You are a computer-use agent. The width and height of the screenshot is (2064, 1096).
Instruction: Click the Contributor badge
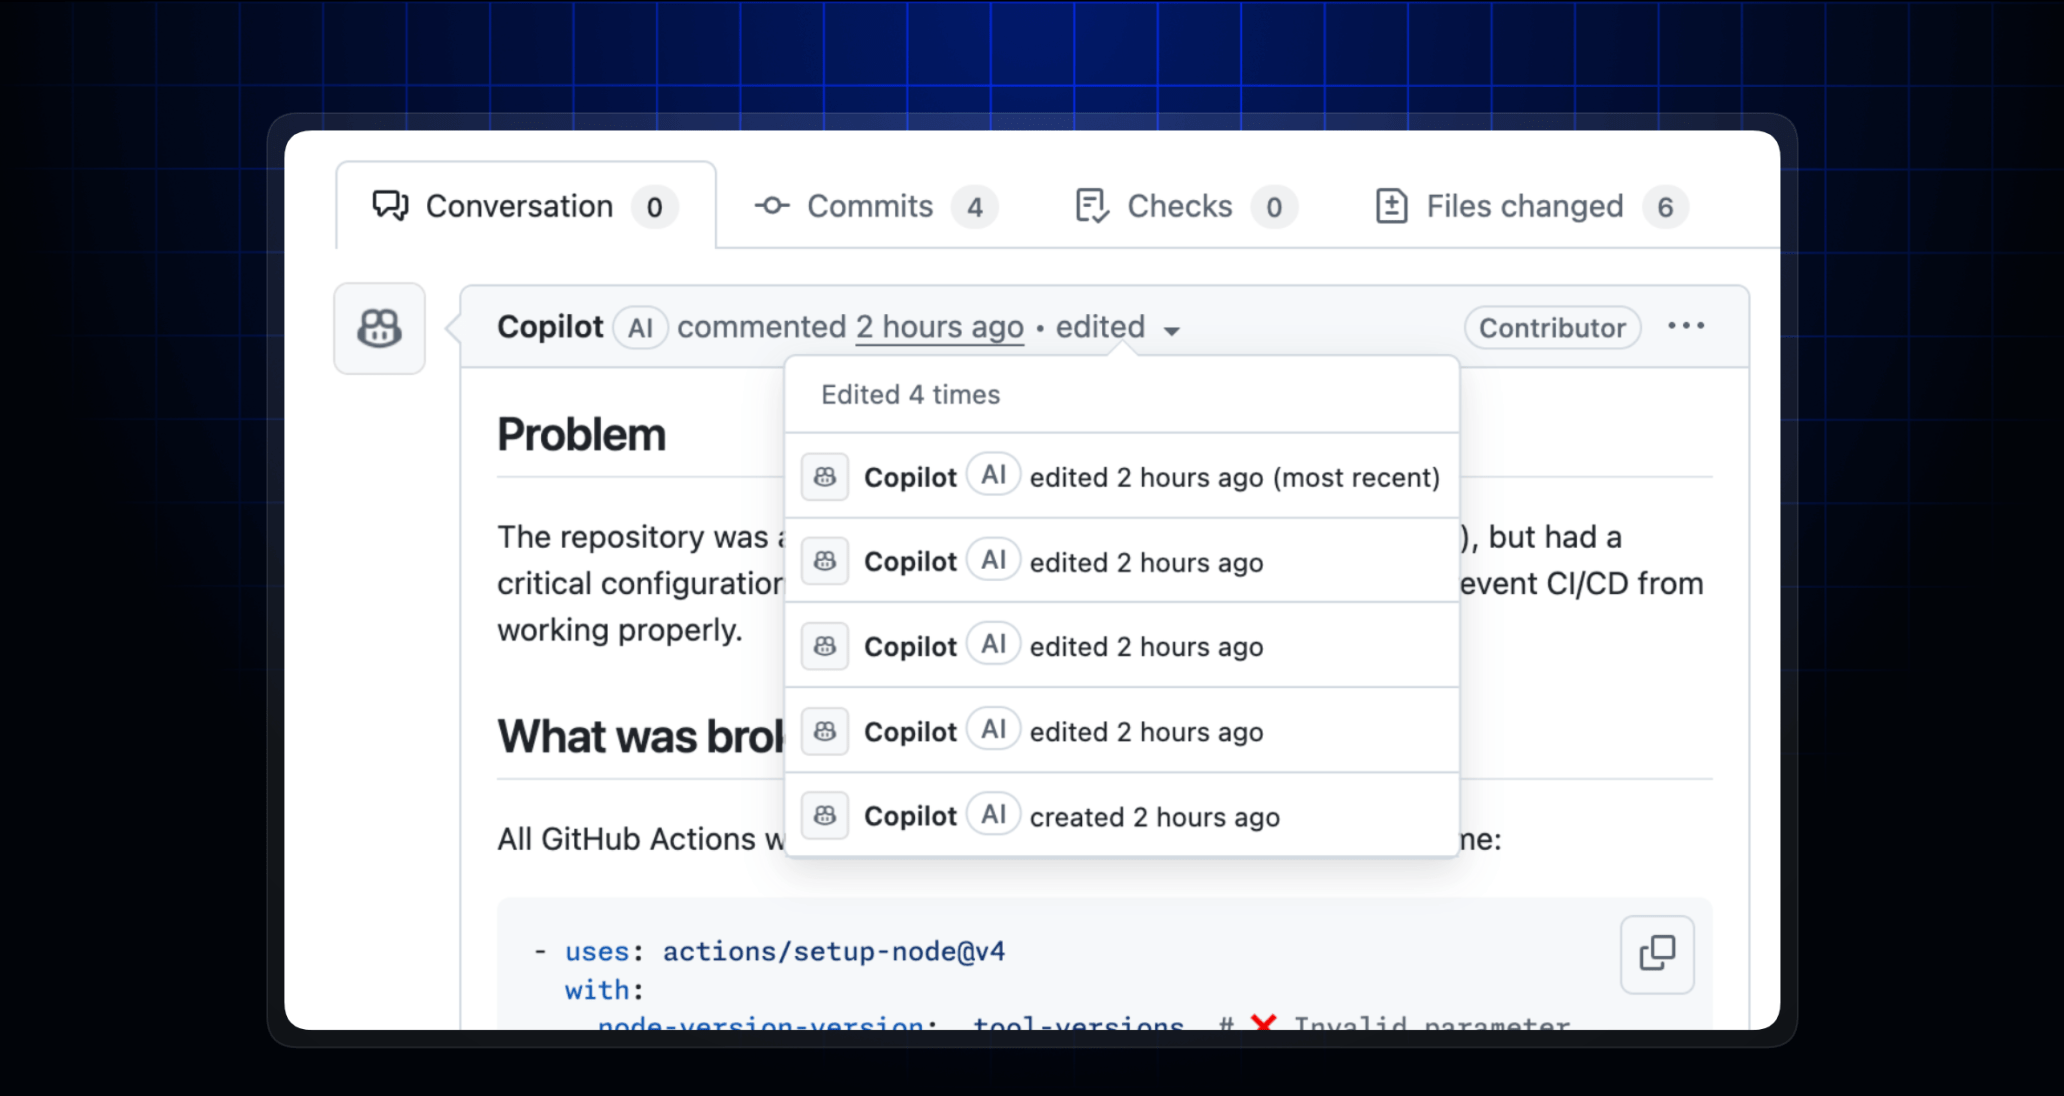(x=1552, y=328)
